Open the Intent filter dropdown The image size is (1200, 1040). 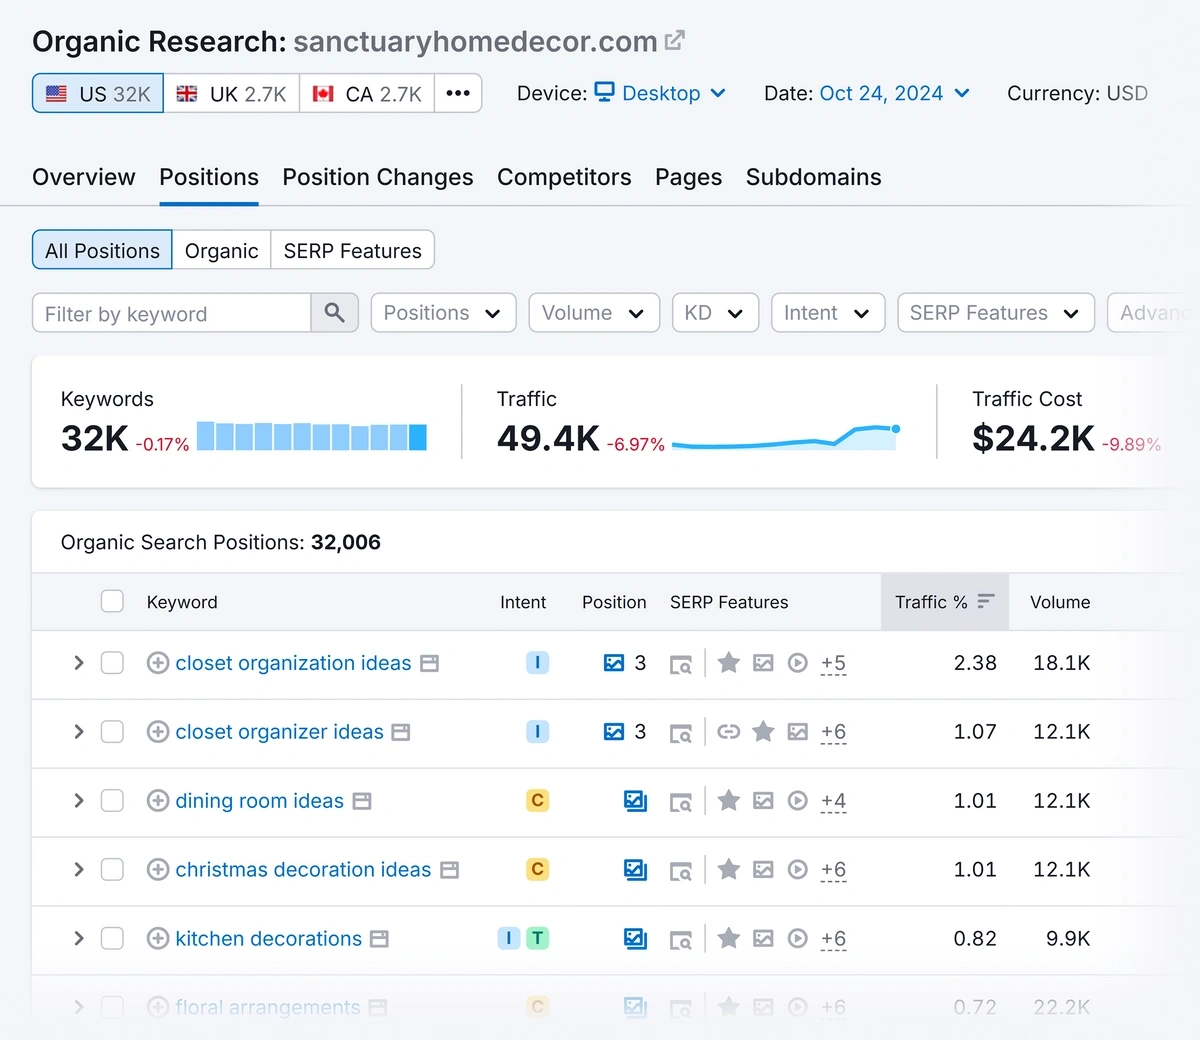(x=828, y=313)
